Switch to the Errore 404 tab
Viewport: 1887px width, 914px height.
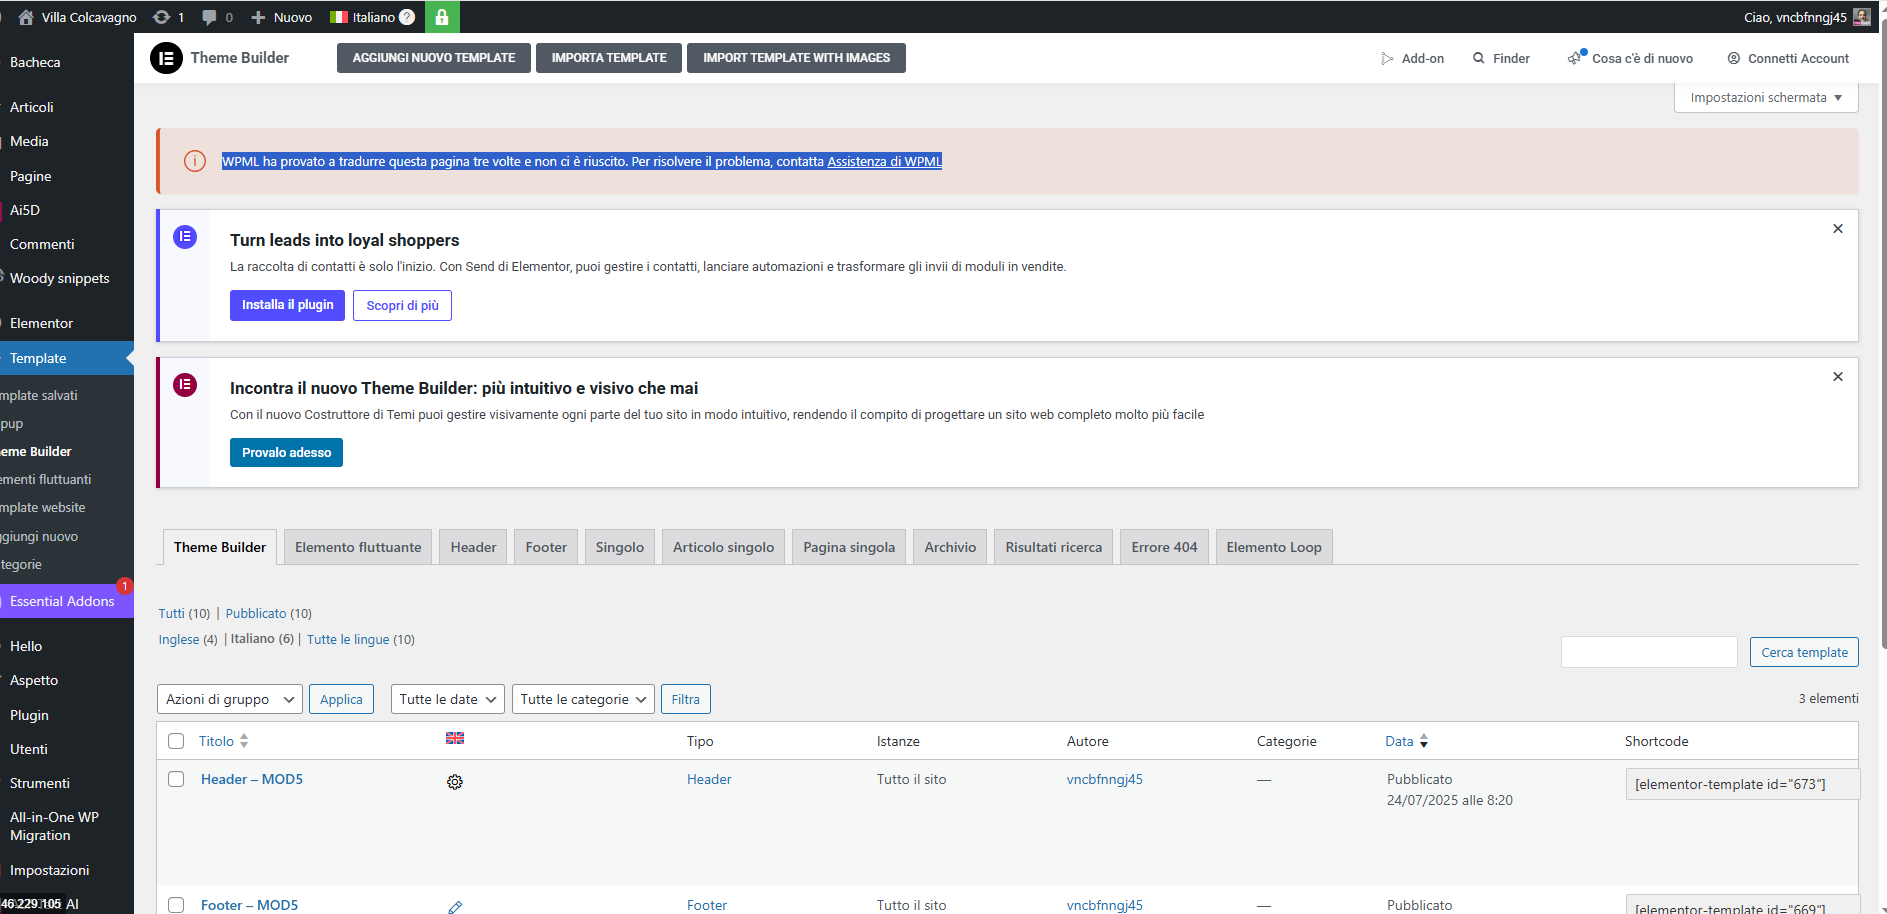(x=1164, y=547)
